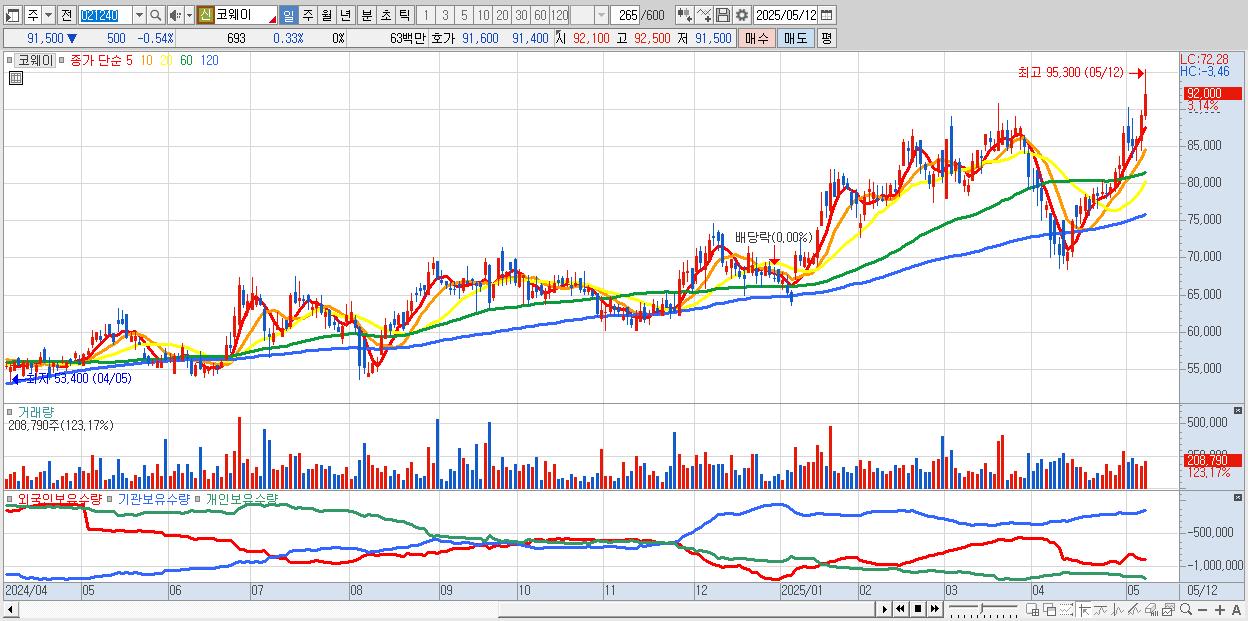Click the 개인보유수량 legend label
The image size is (1248, 621).
pyautogui.click(x=241, y=497)
